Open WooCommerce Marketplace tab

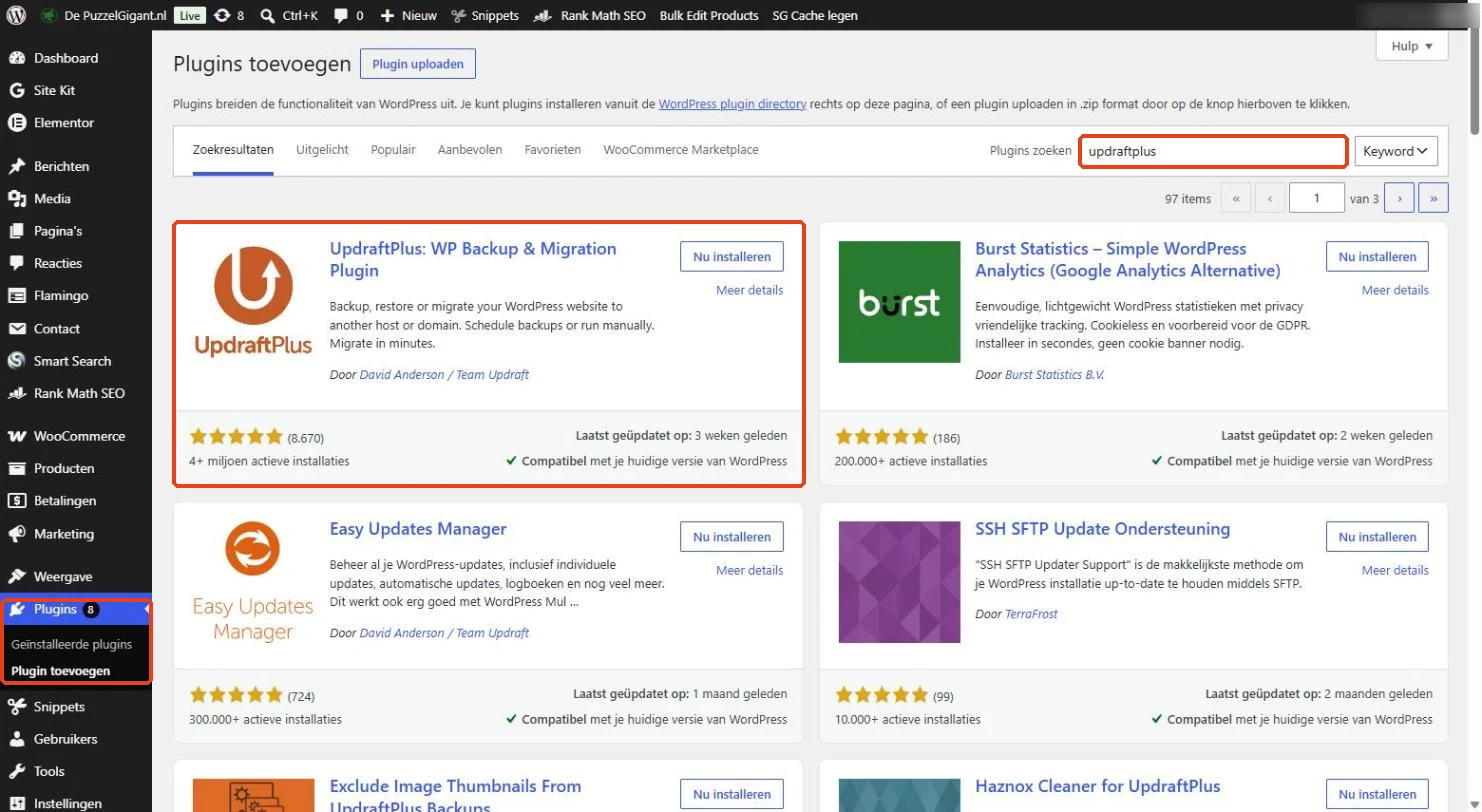pyautogui.click(x=681, y=150)
